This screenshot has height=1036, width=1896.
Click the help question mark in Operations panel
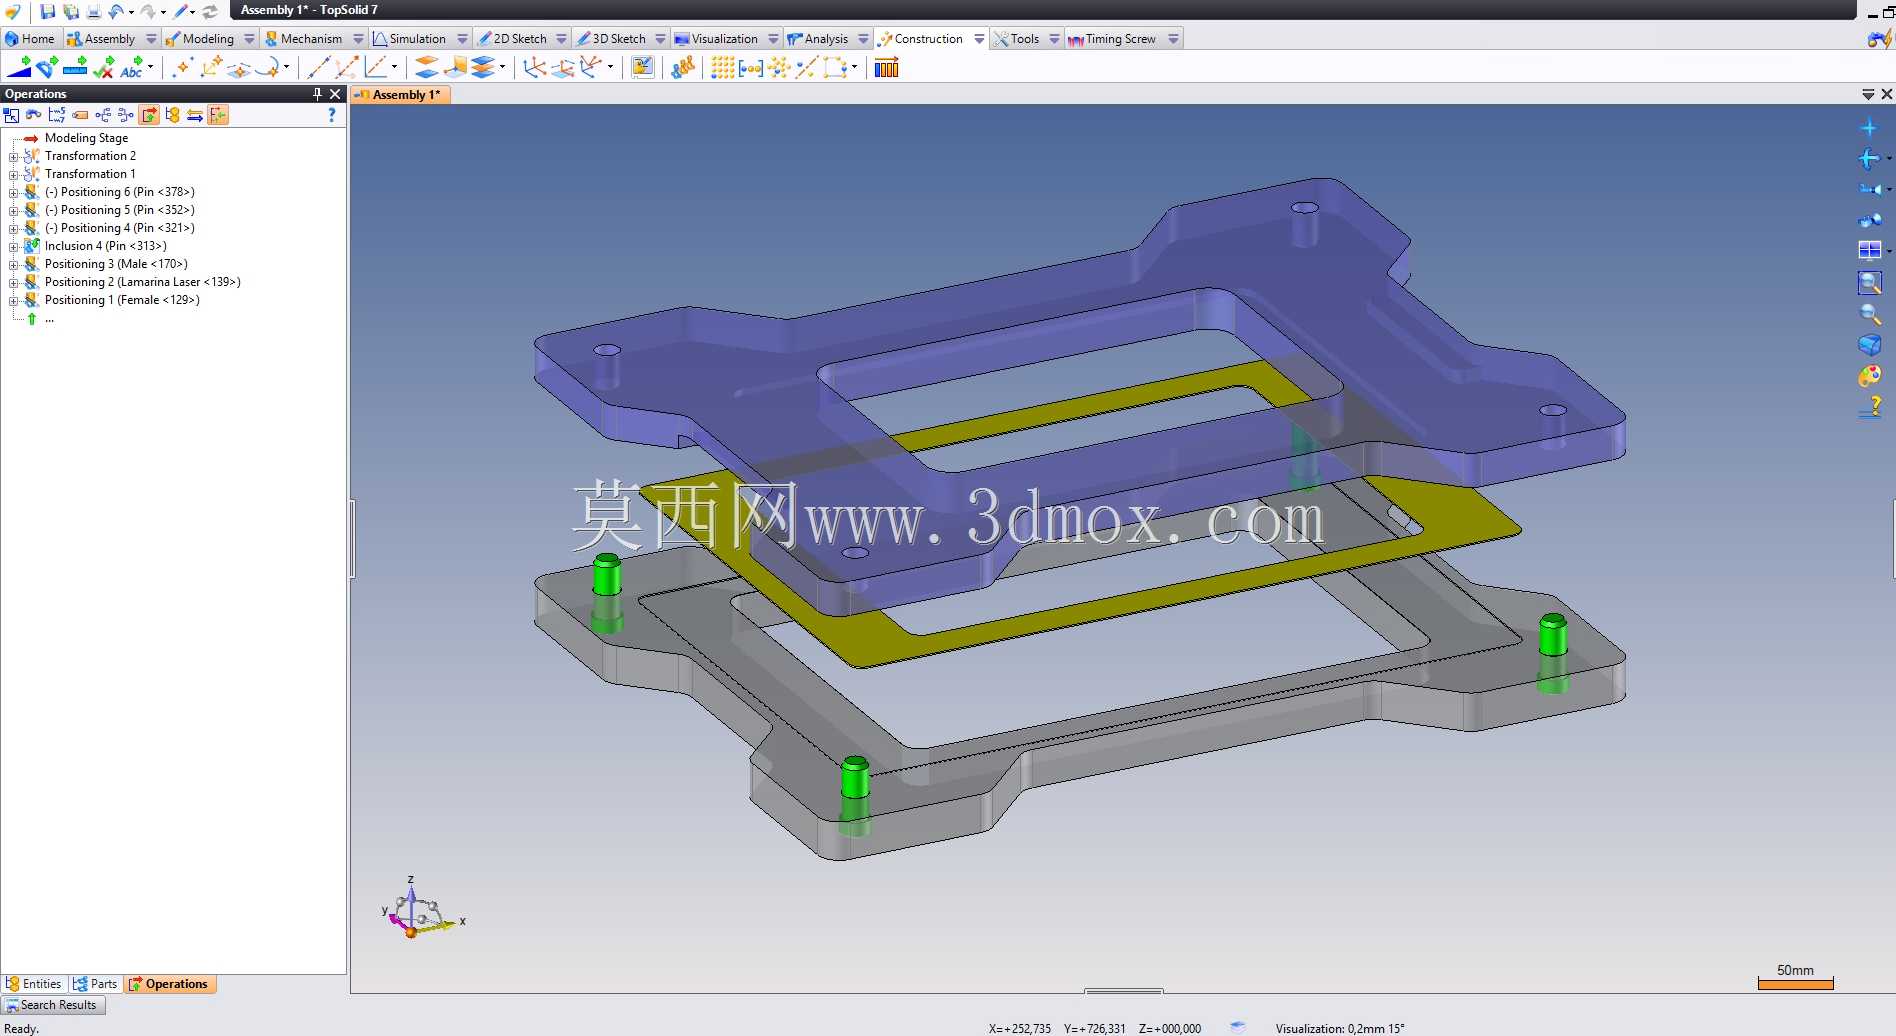[332, 115]
